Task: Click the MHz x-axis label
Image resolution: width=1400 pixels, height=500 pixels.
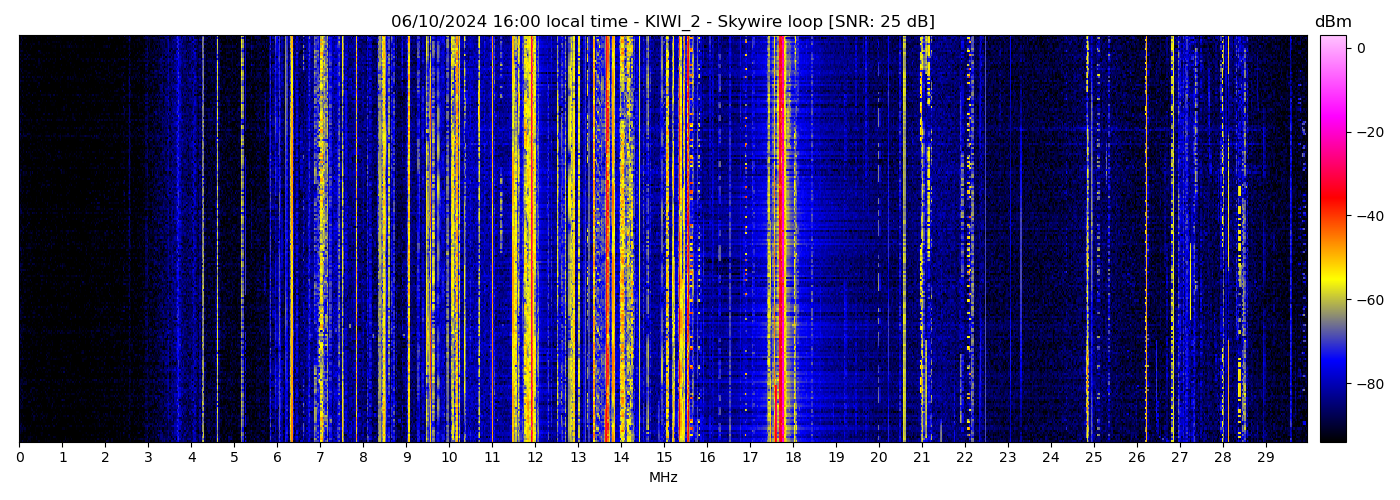Action: click(x=663, y=478)
